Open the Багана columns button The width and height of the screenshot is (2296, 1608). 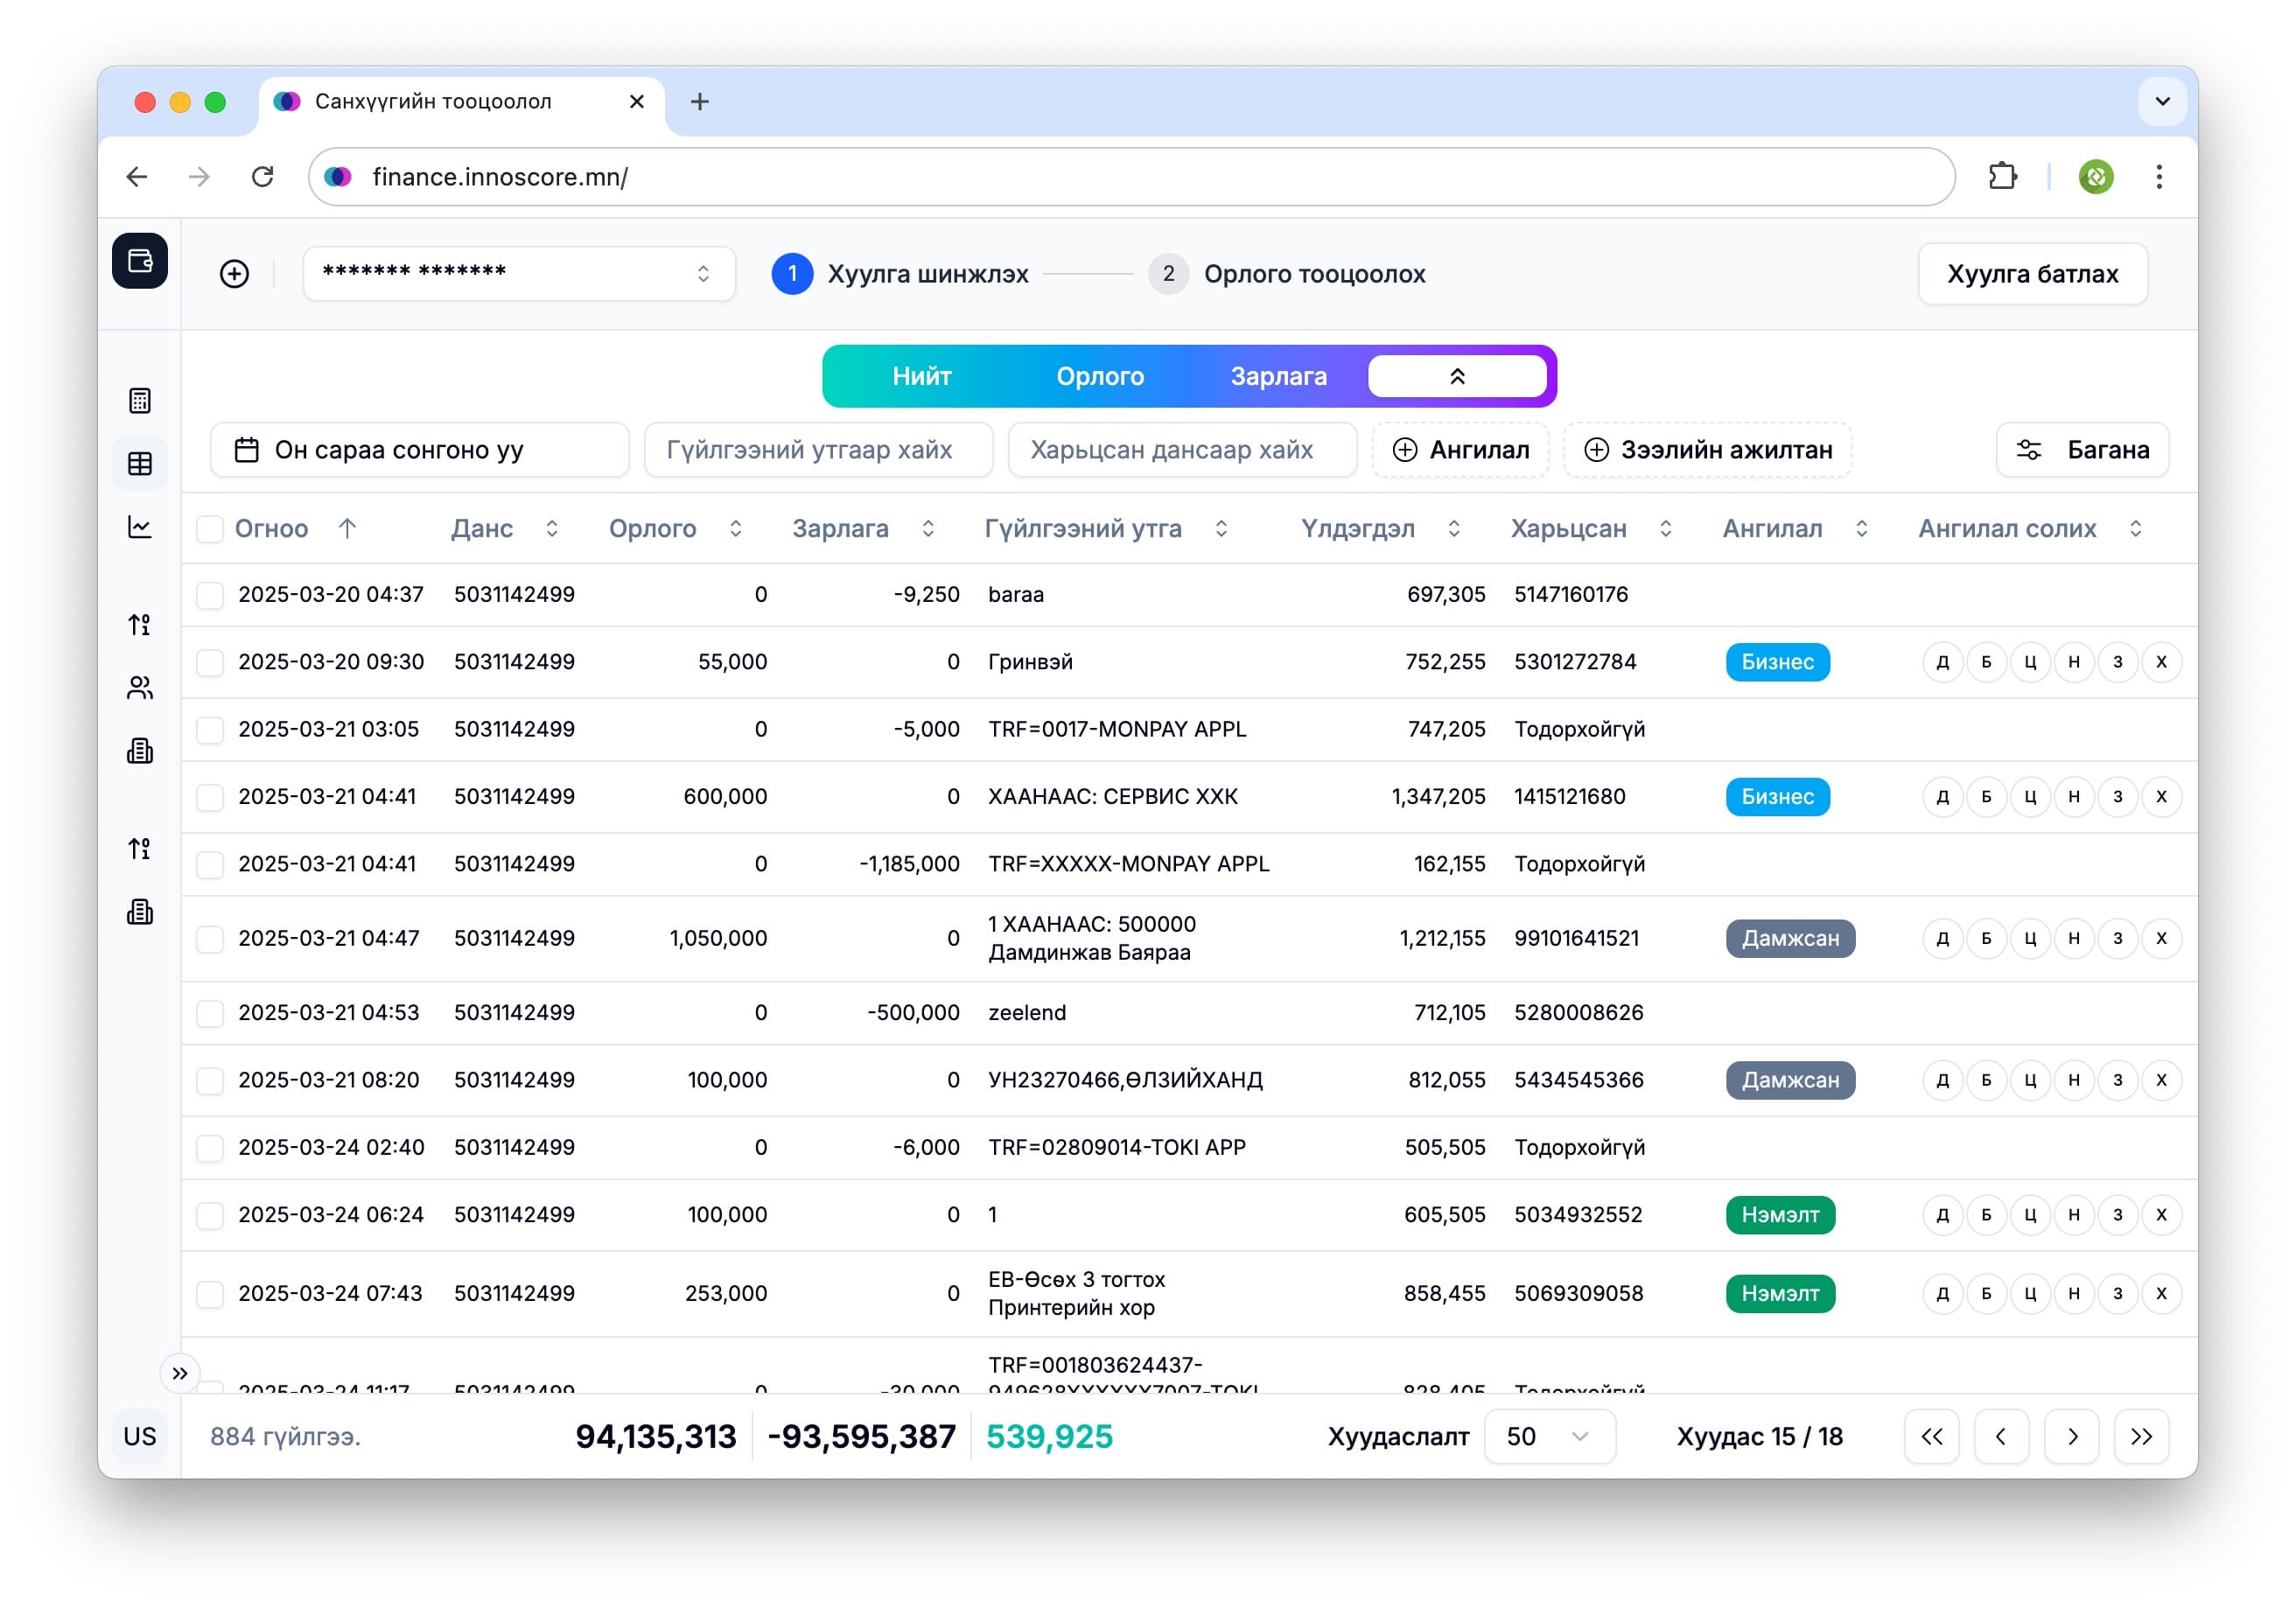tap(2082, 450)
